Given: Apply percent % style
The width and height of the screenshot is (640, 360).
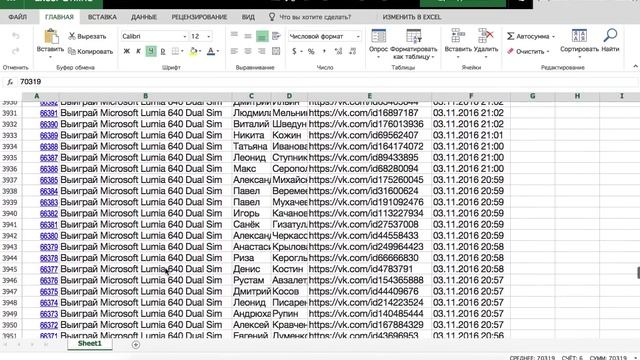Looking at the screenshot, I should click(x=311, y=51).
